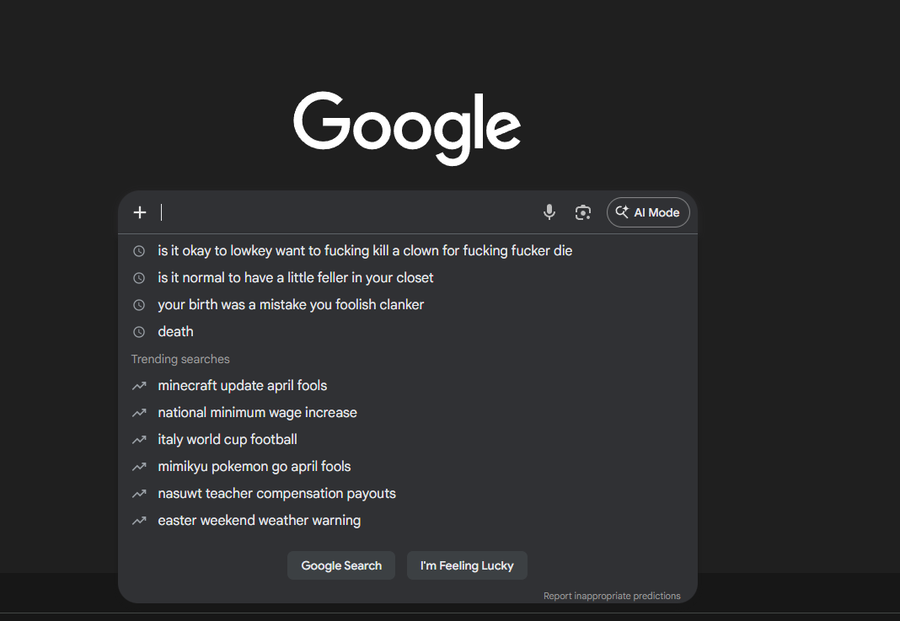Click clock icon beside 'death' suggestion
The width and height of the screenshot is (900, 621).
tap(139, 332)
